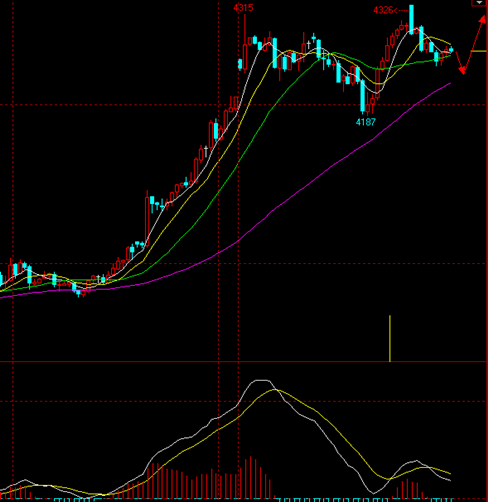Viewport: 488px width, 502px height.
Task: Select the latest cyan candlestick at the chart's right end
Action: tap(451, 50)
